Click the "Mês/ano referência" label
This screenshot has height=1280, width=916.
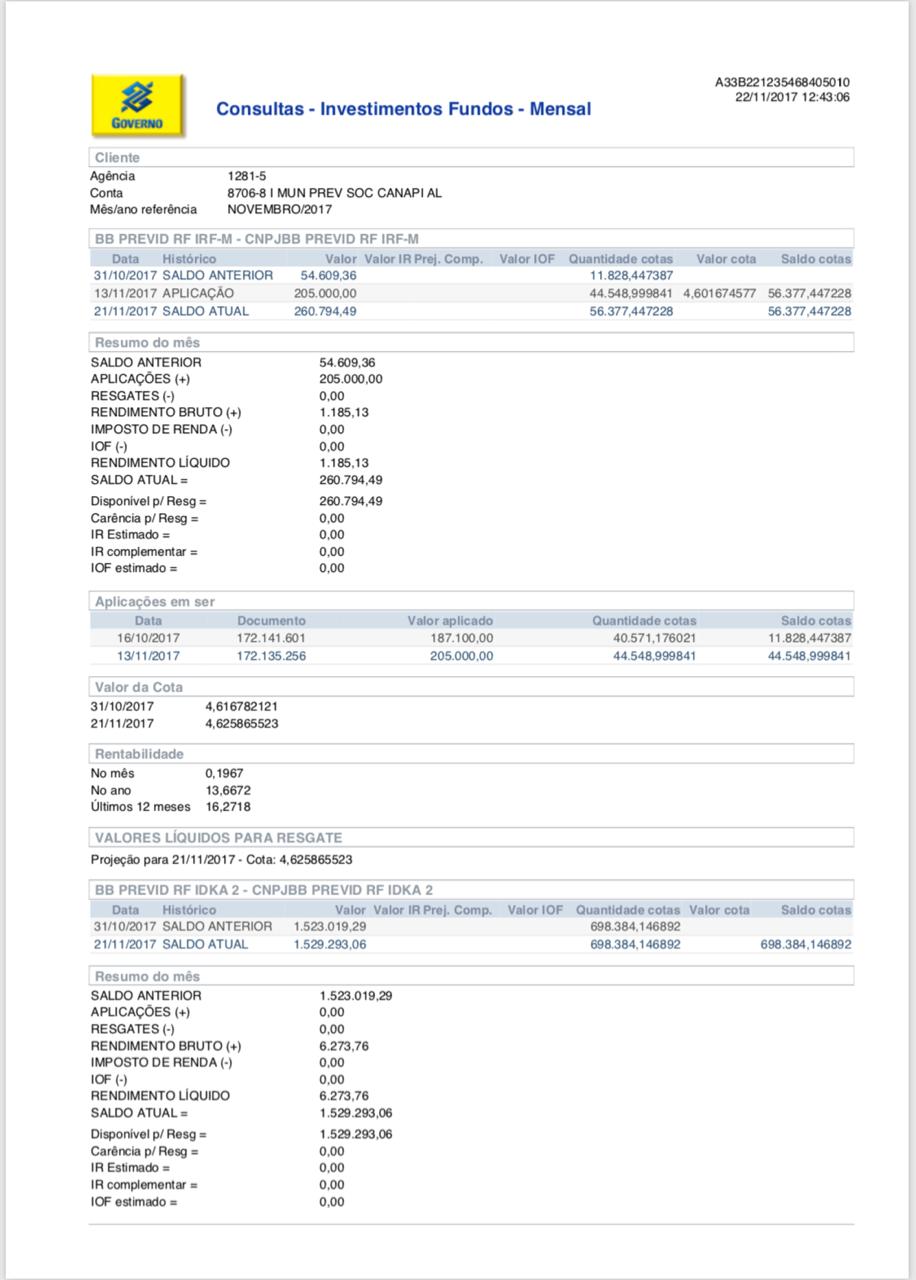click(144, 209)
